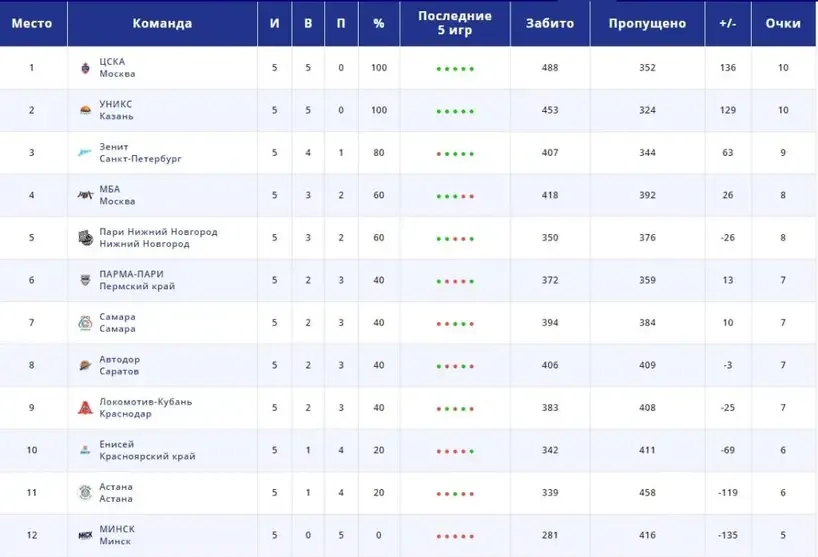818x557 pixels.
Task: Select the place number 12 cell
Action: tap(32, 535)
